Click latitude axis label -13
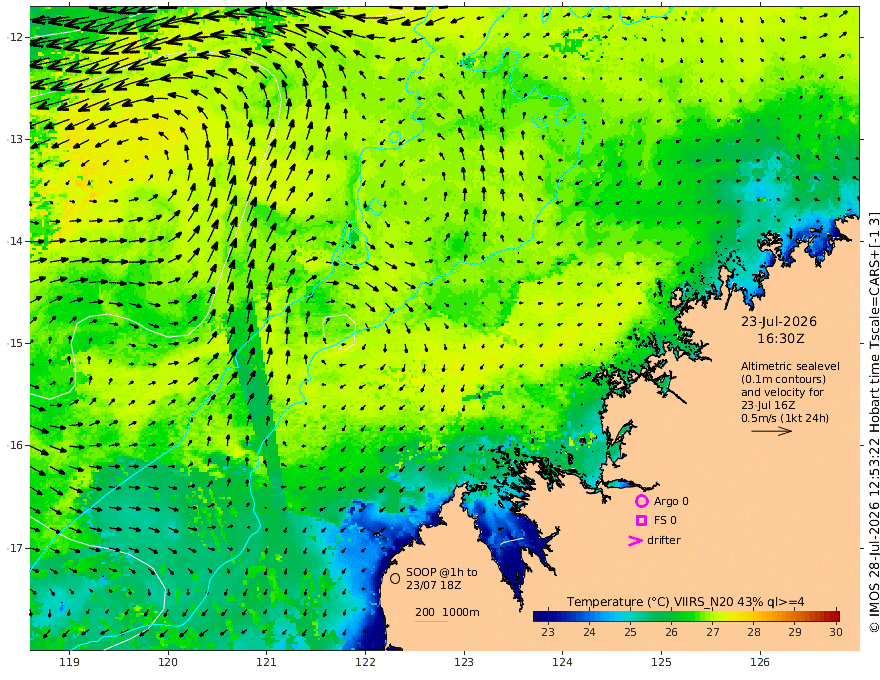The image size is (880, 680). 15,139
